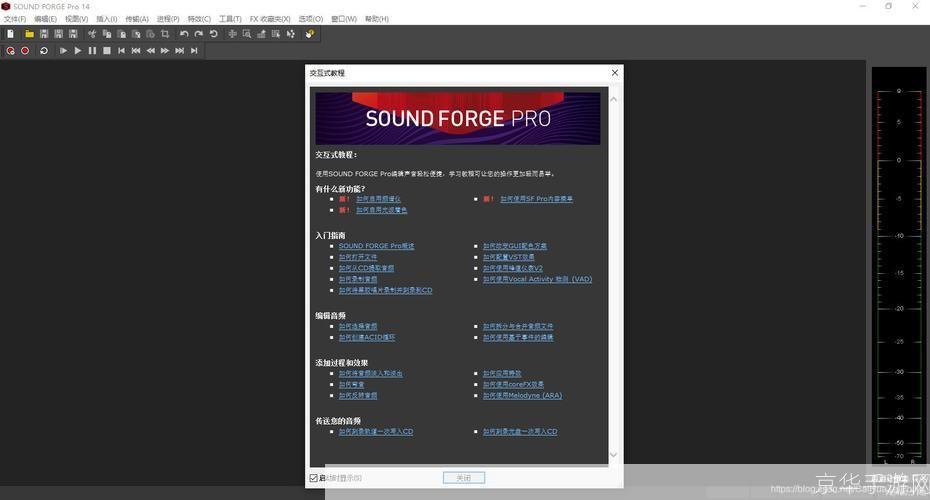
Task: Undo with the left curved arrow
Action: pyautogui.click(x=184, y=34)
